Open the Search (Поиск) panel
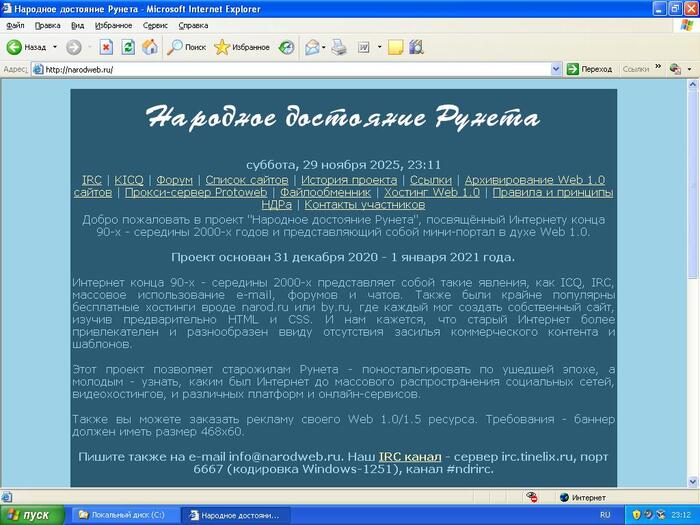Viewport: 700px width, 525px height. tap(186, 47)
